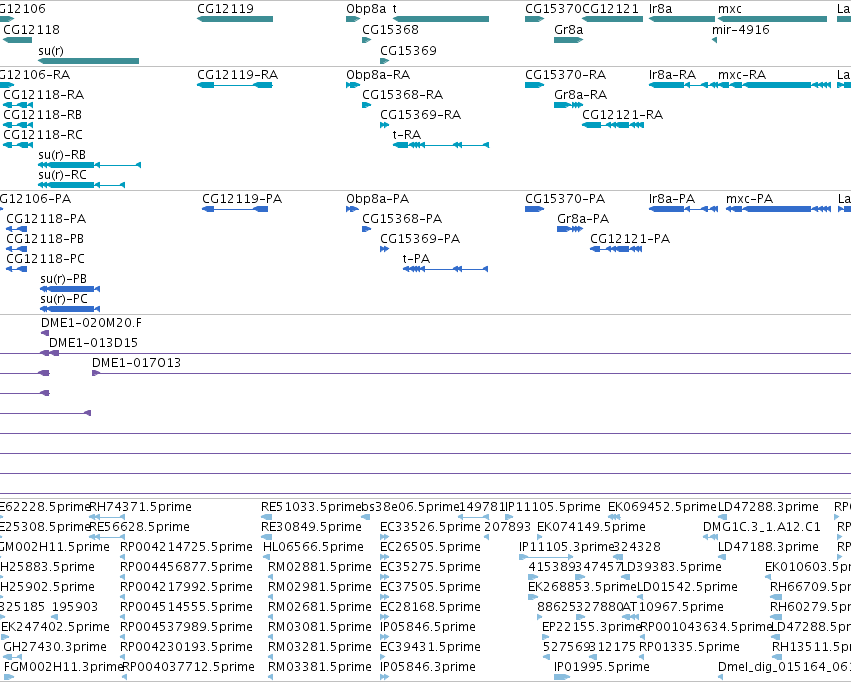Open the DMG1C.3_1.A12.C1 label
This screenshot has width=851, height=682.
pyautogui.click(x=762, y=527)
